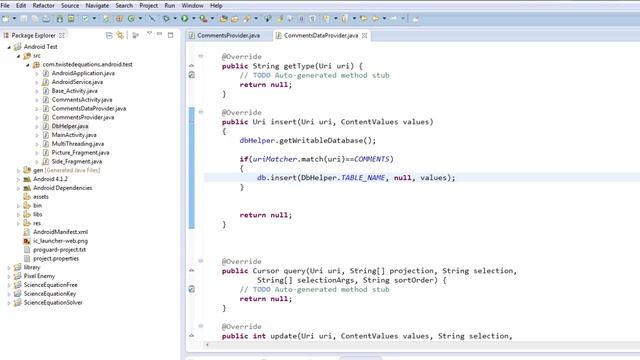Click the editor horizontal scrollbar left arrow
Viewport: 640px width, 360px height.
(207, 345)
